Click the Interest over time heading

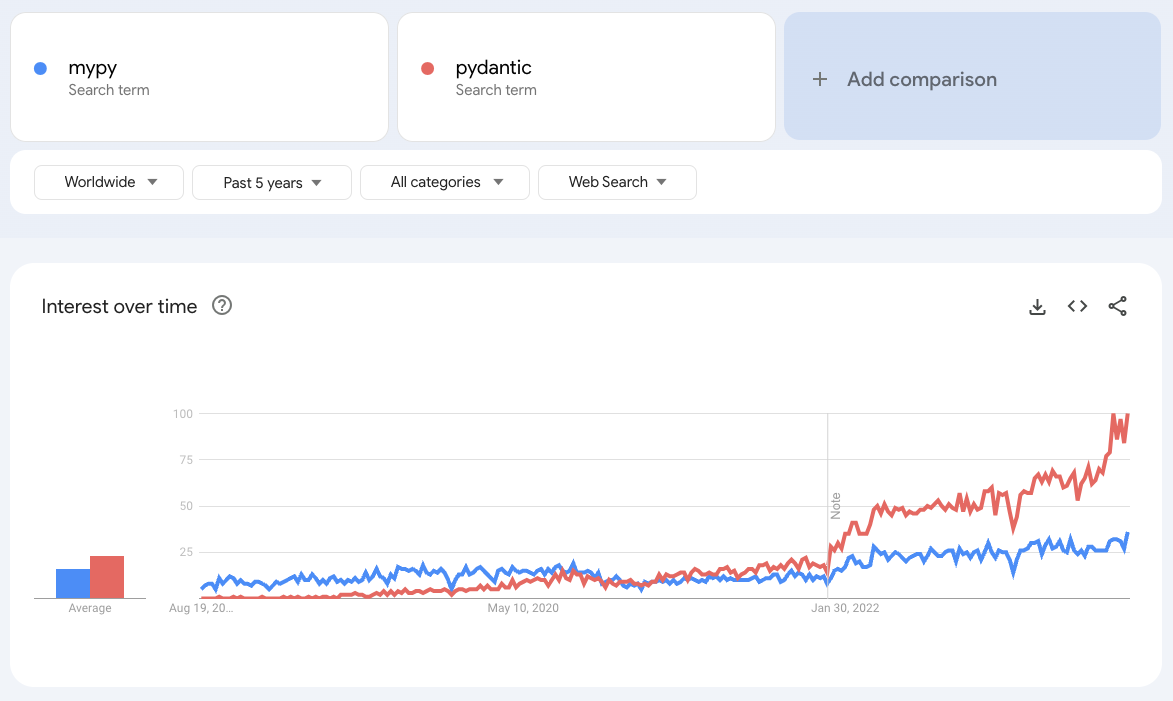click(119, 306)
